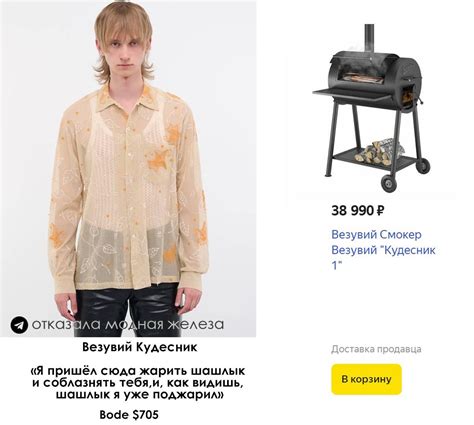Screen dimensions: 474x425
Task: Click the отказала модная железа watermark text
Action: point(128,324)
